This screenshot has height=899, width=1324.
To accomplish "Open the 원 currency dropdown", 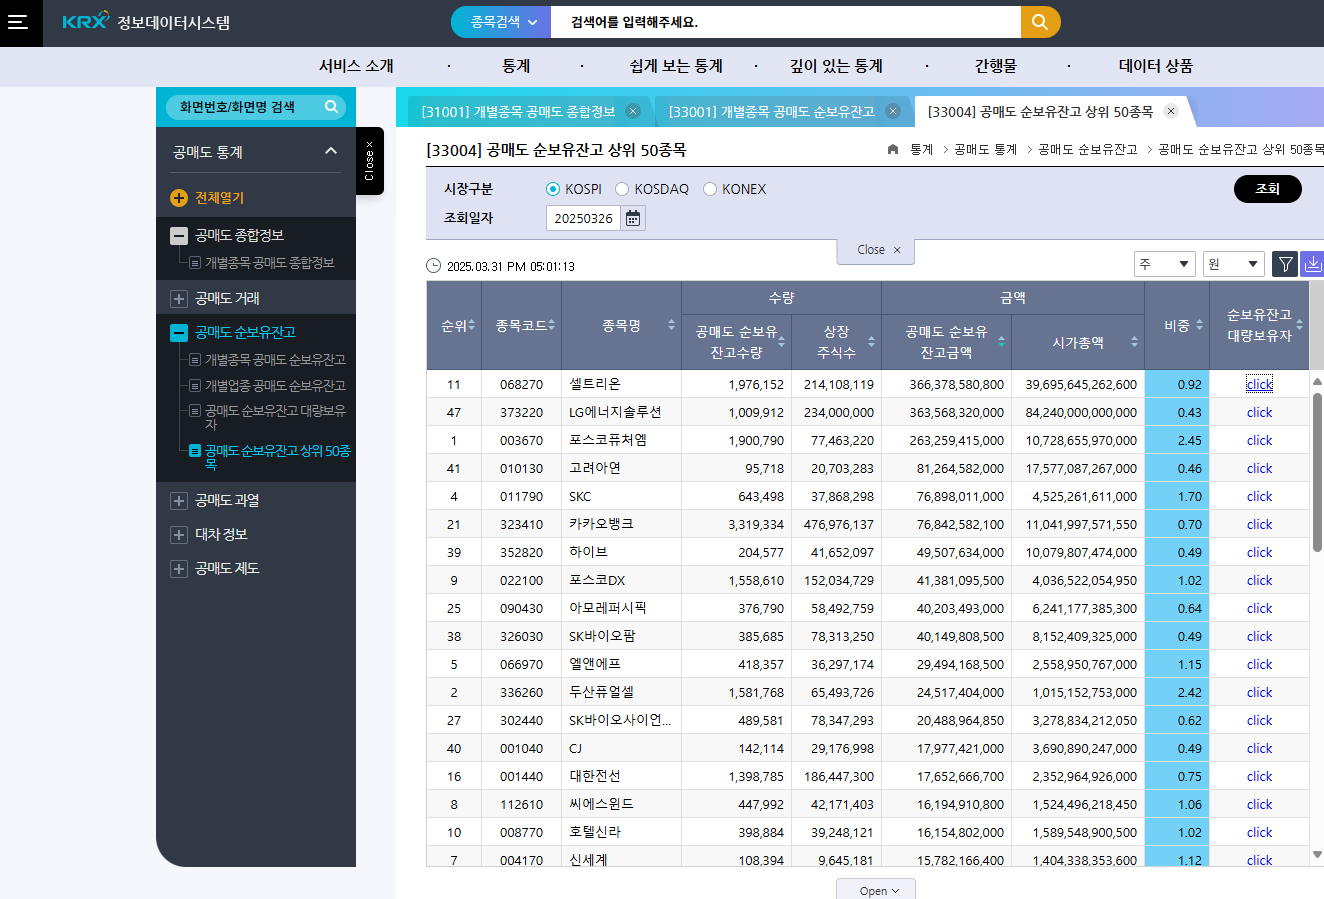I will 1234,264.
